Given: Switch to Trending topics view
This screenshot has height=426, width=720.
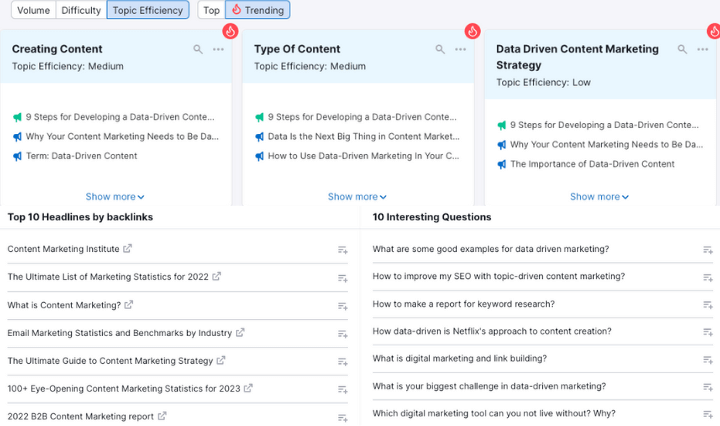Looking at the screenshot, I should 258,10.
